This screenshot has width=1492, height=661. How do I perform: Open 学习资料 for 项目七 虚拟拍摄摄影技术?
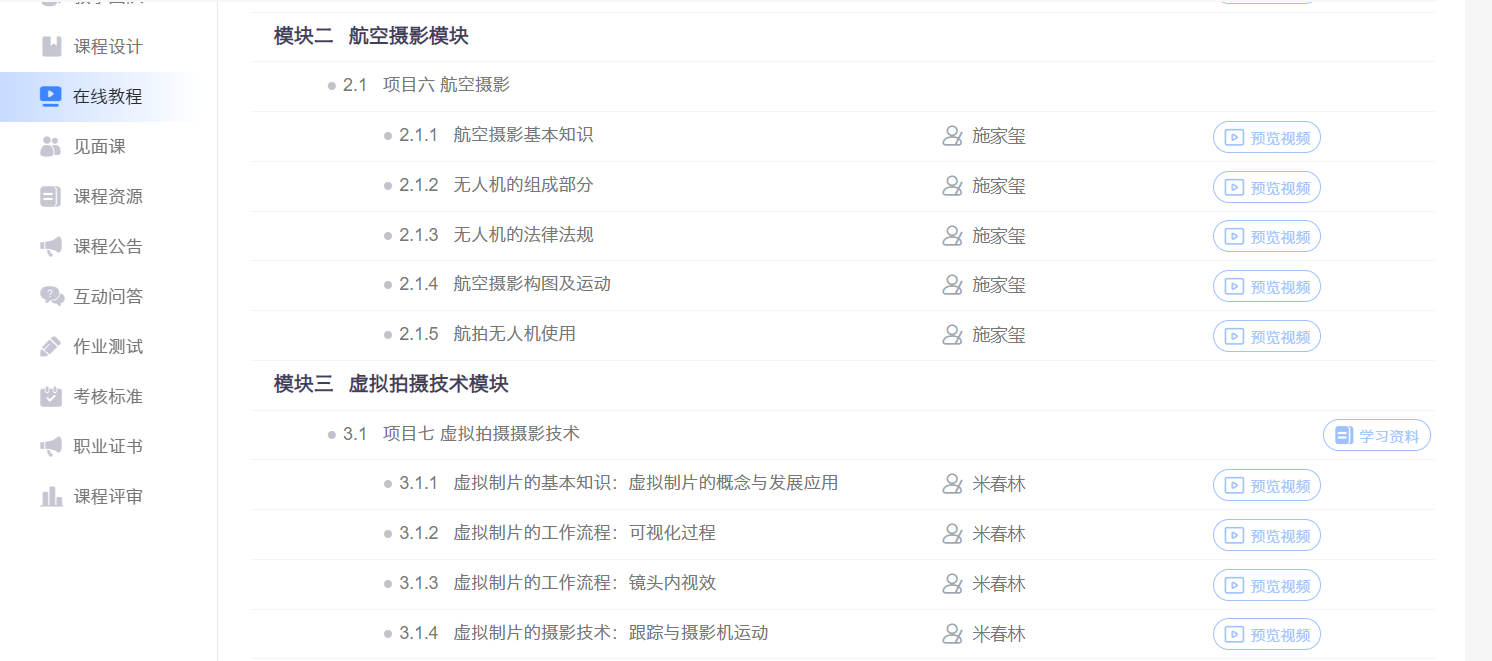[1376, 436]
